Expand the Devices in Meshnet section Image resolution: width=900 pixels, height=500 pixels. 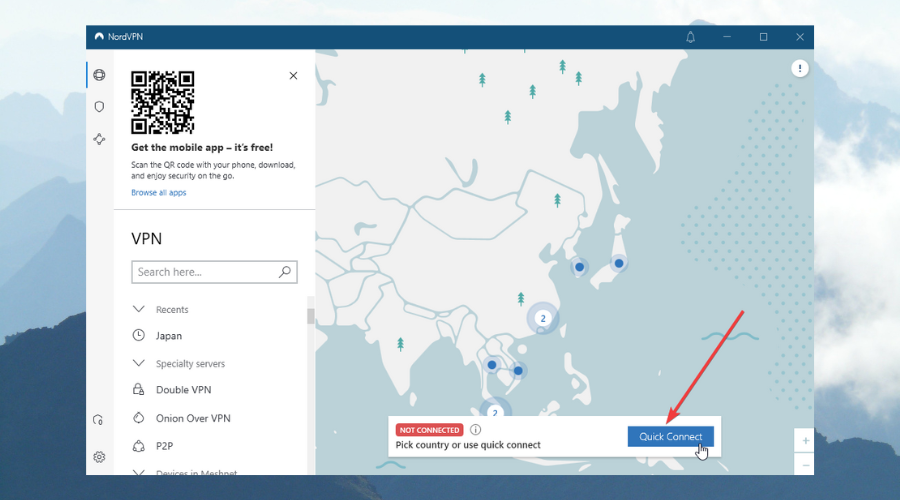138,472
